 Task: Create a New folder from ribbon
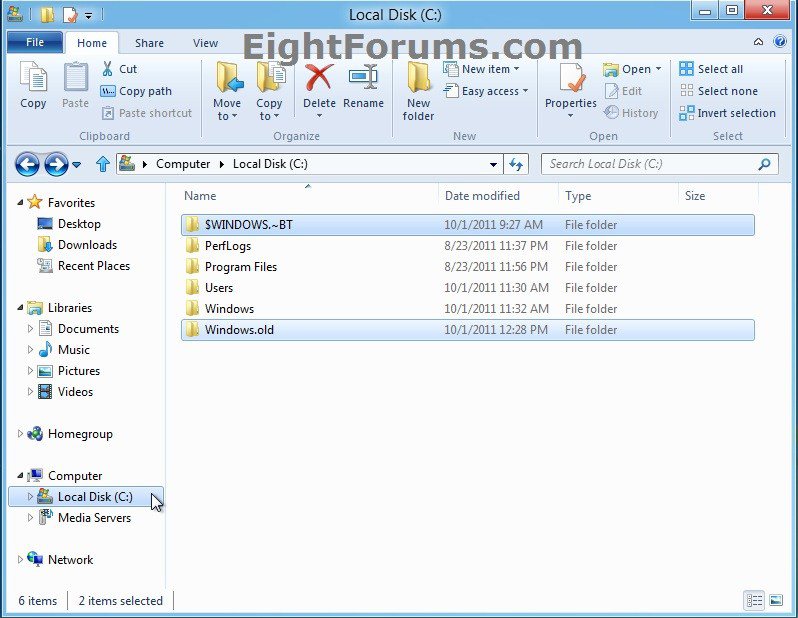418,90
